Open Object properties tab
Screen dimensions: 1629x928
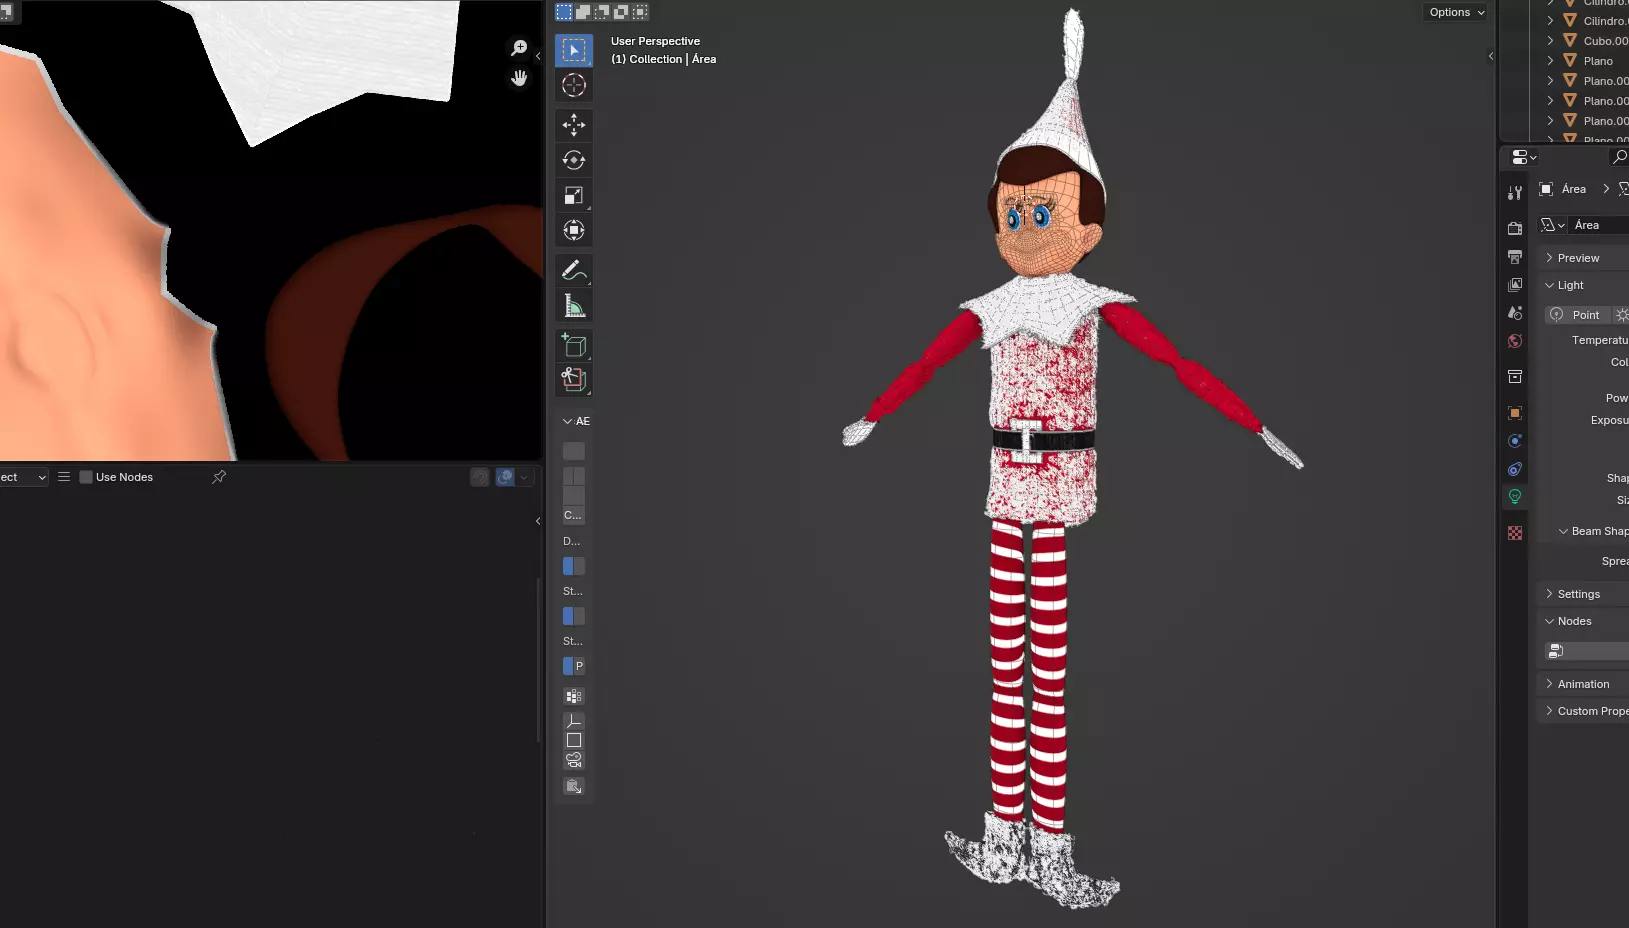pyautogui.click(x=1515, y=413)
